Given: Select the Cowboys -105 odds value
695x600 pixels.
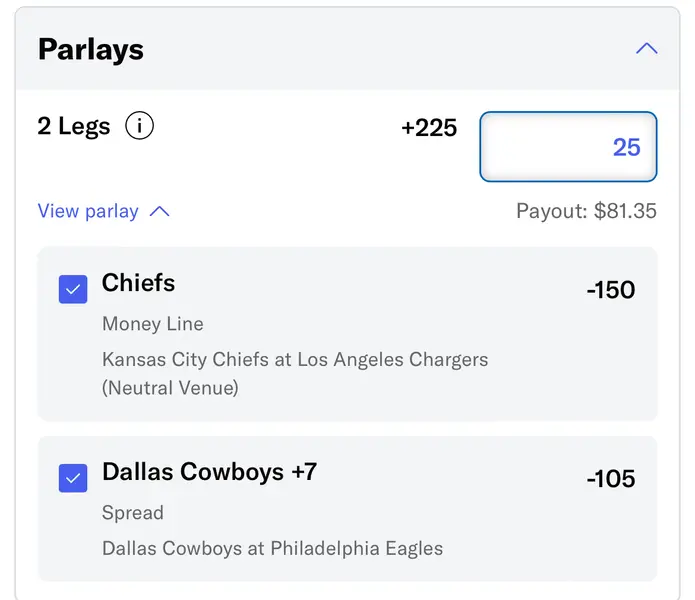Looking at the screenshot, I should pyautogui.click(x=610, y=478).
